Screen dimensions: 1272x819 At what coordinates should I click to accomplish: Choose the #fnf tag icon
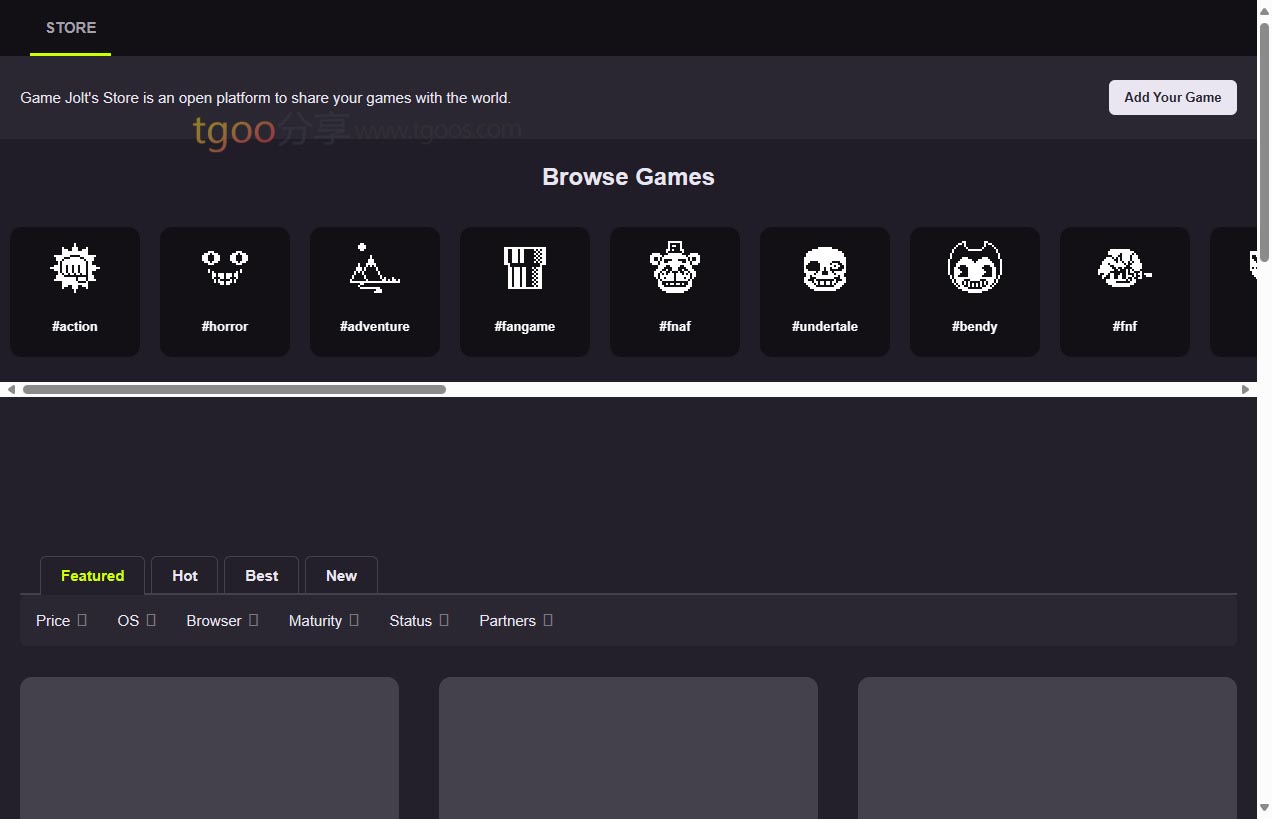pos(1125,269)
